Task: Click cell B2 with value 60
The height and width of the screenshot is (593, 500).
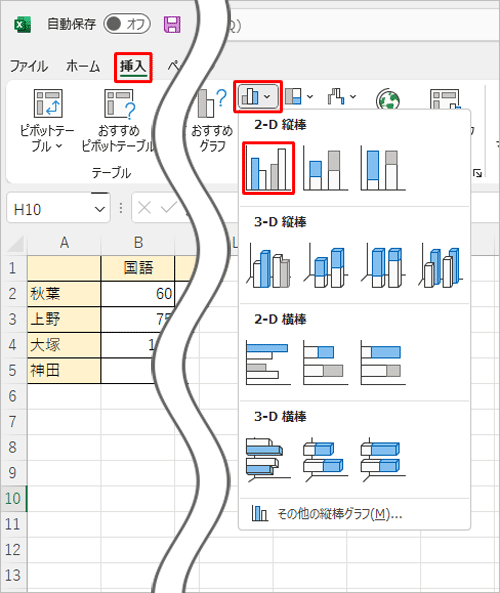Action: (138, 294)
